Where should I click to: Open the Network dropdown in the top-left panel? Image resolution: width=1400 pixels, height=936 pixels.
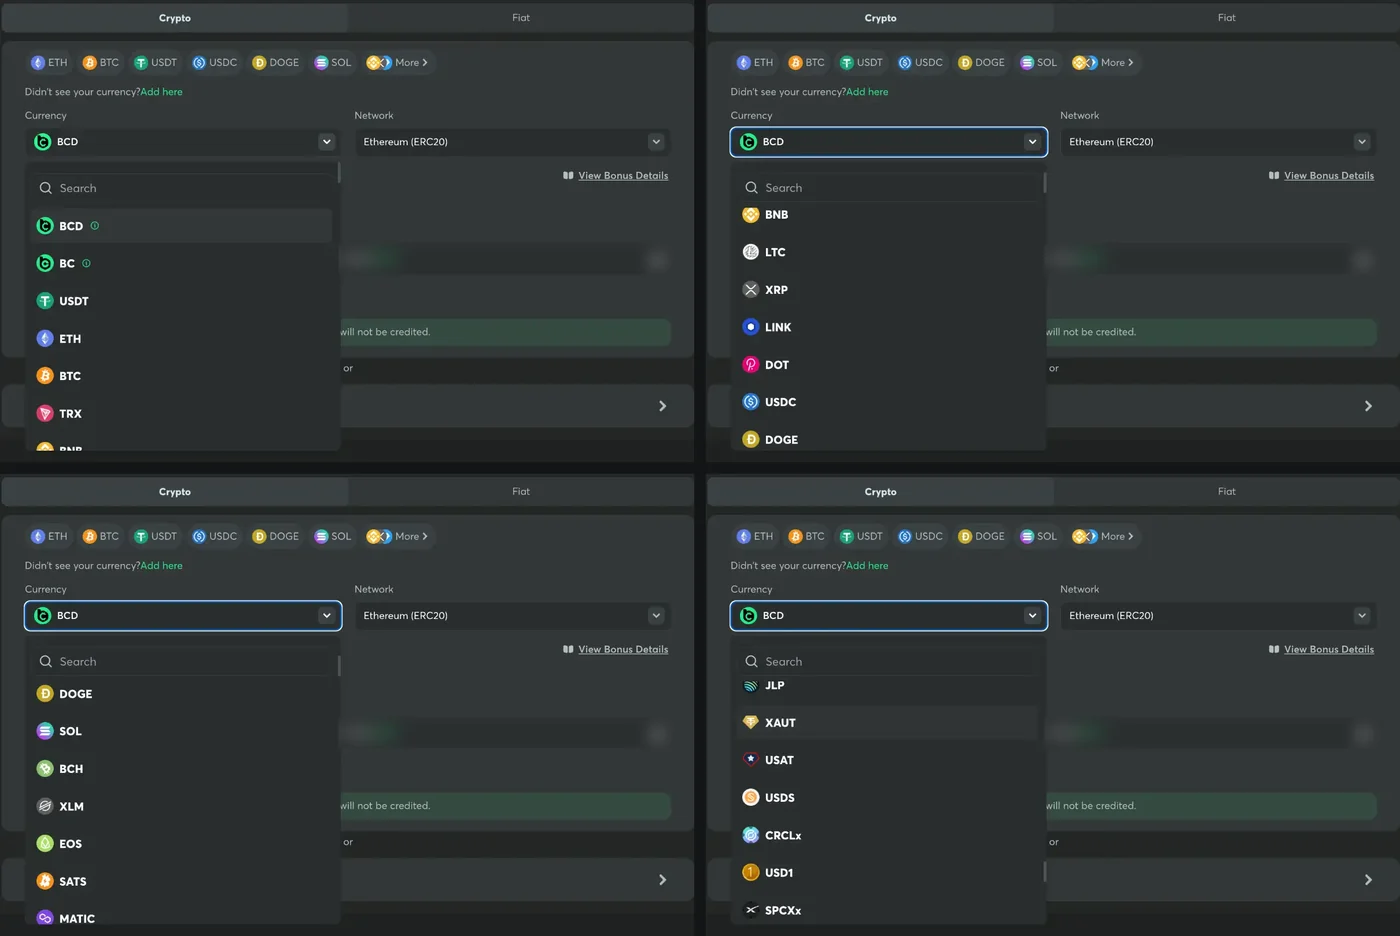(x=512, y=142)
